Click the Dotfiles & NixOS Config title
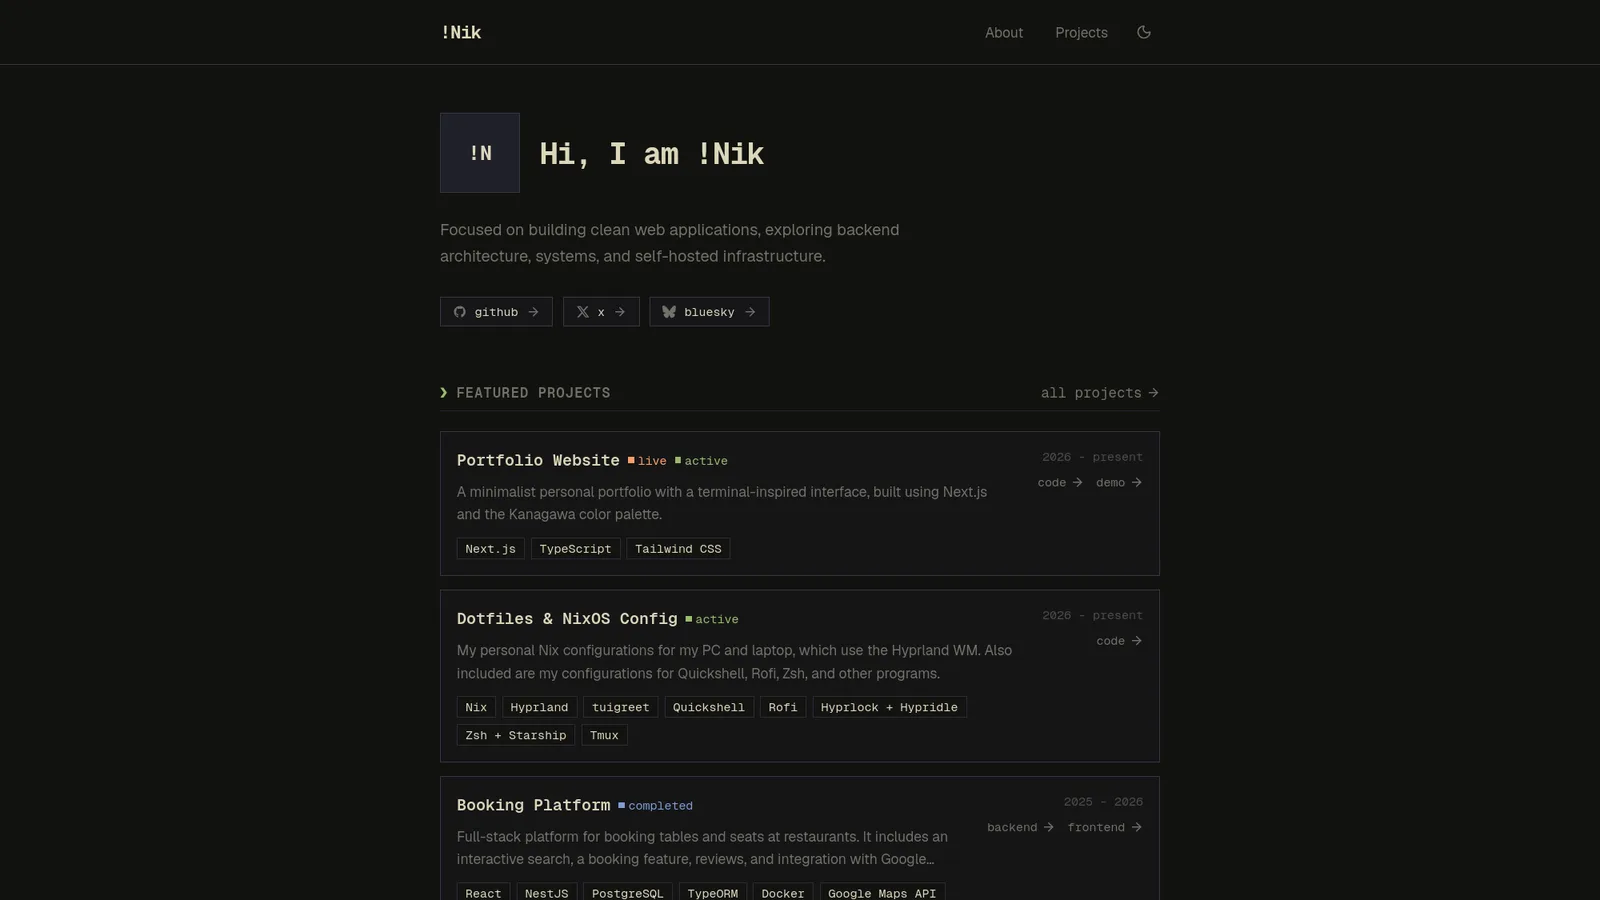Screen dimensions: 1600x900 click(x=567, y=619)
